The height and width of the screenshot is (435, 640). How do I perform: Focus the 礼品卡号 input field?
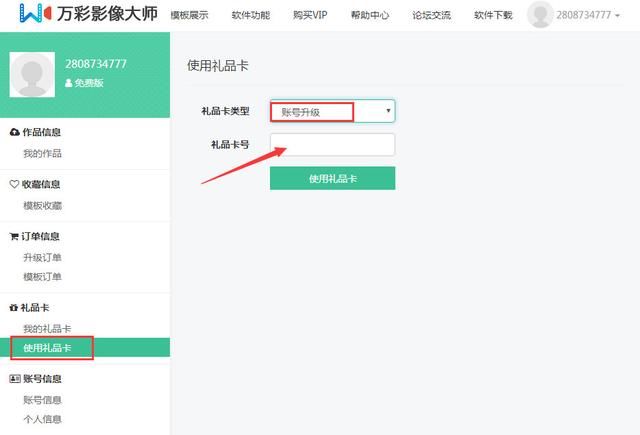333,144
